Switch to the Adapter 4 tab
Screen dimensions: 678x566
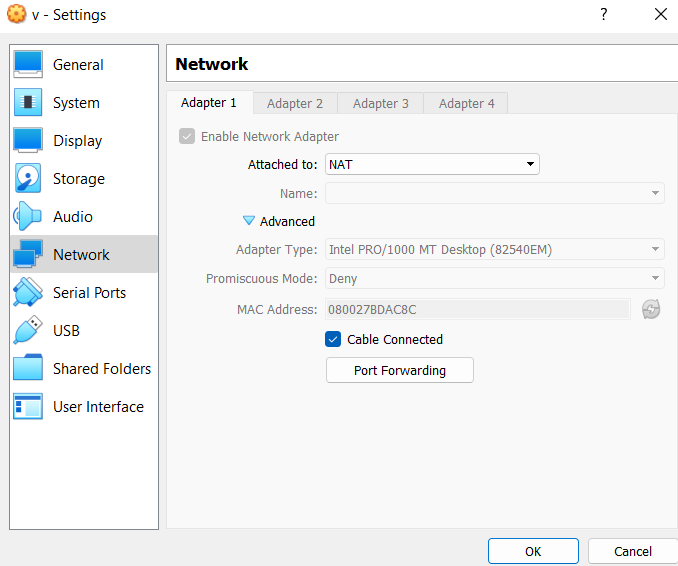click(467, 103)
